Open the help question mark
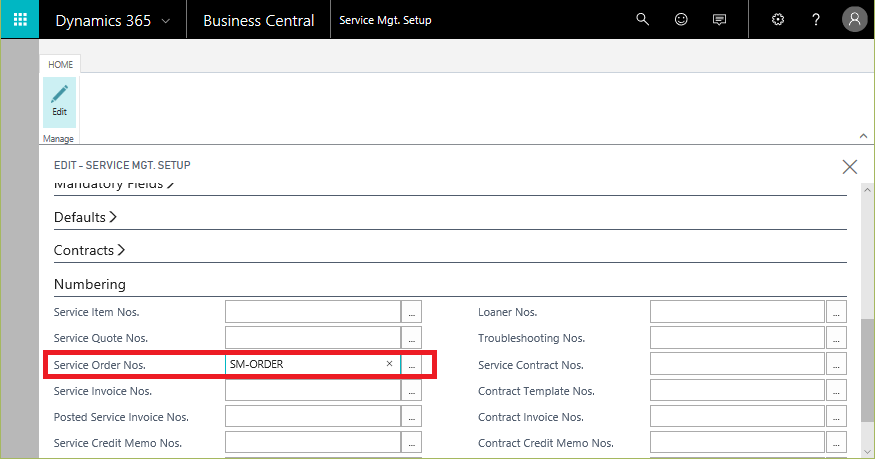Screen dimensions: 875x459 tap(816, 20)
